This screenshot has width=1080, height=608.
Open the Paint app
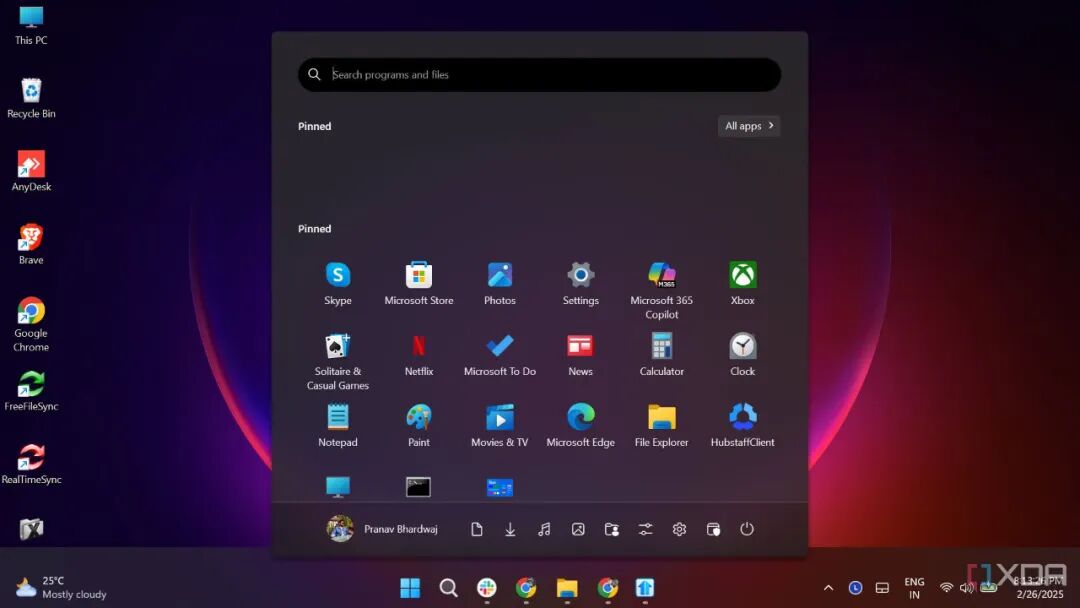(419, 426)
